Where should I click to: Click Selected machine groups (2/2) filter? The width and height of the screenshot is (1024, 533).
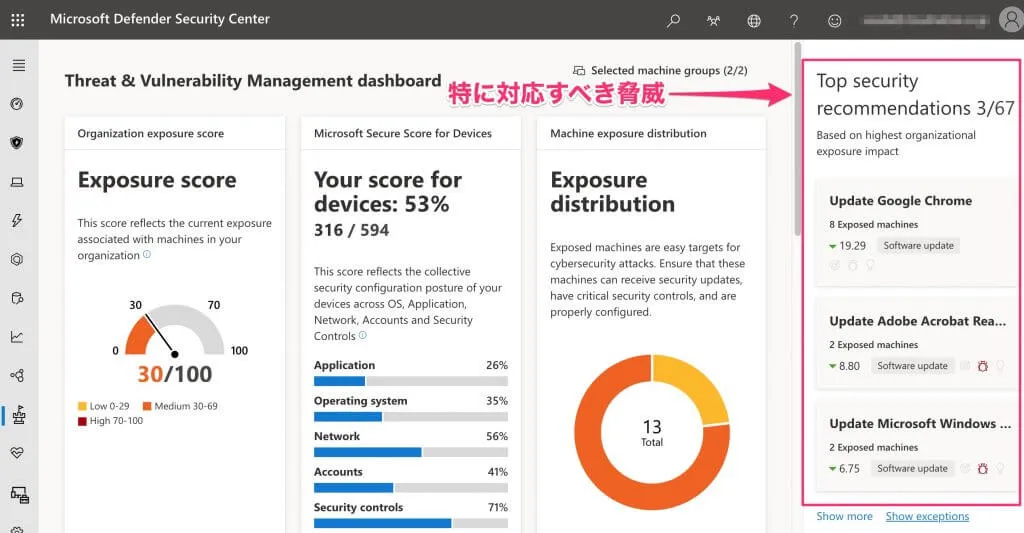[x=660, y=71]
